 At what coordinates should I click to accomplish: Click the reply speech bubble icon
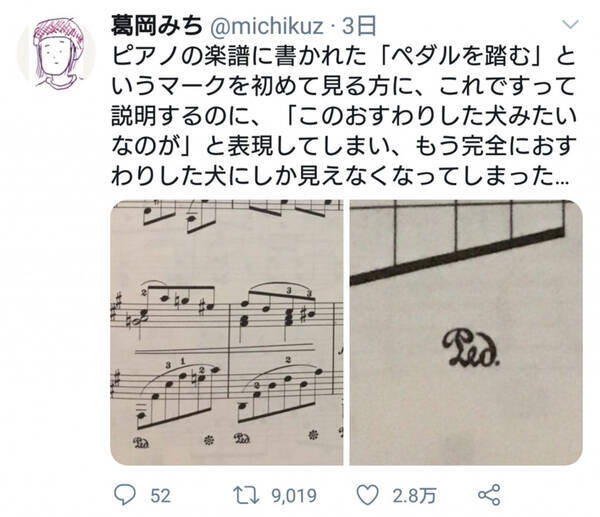(122, 493)
